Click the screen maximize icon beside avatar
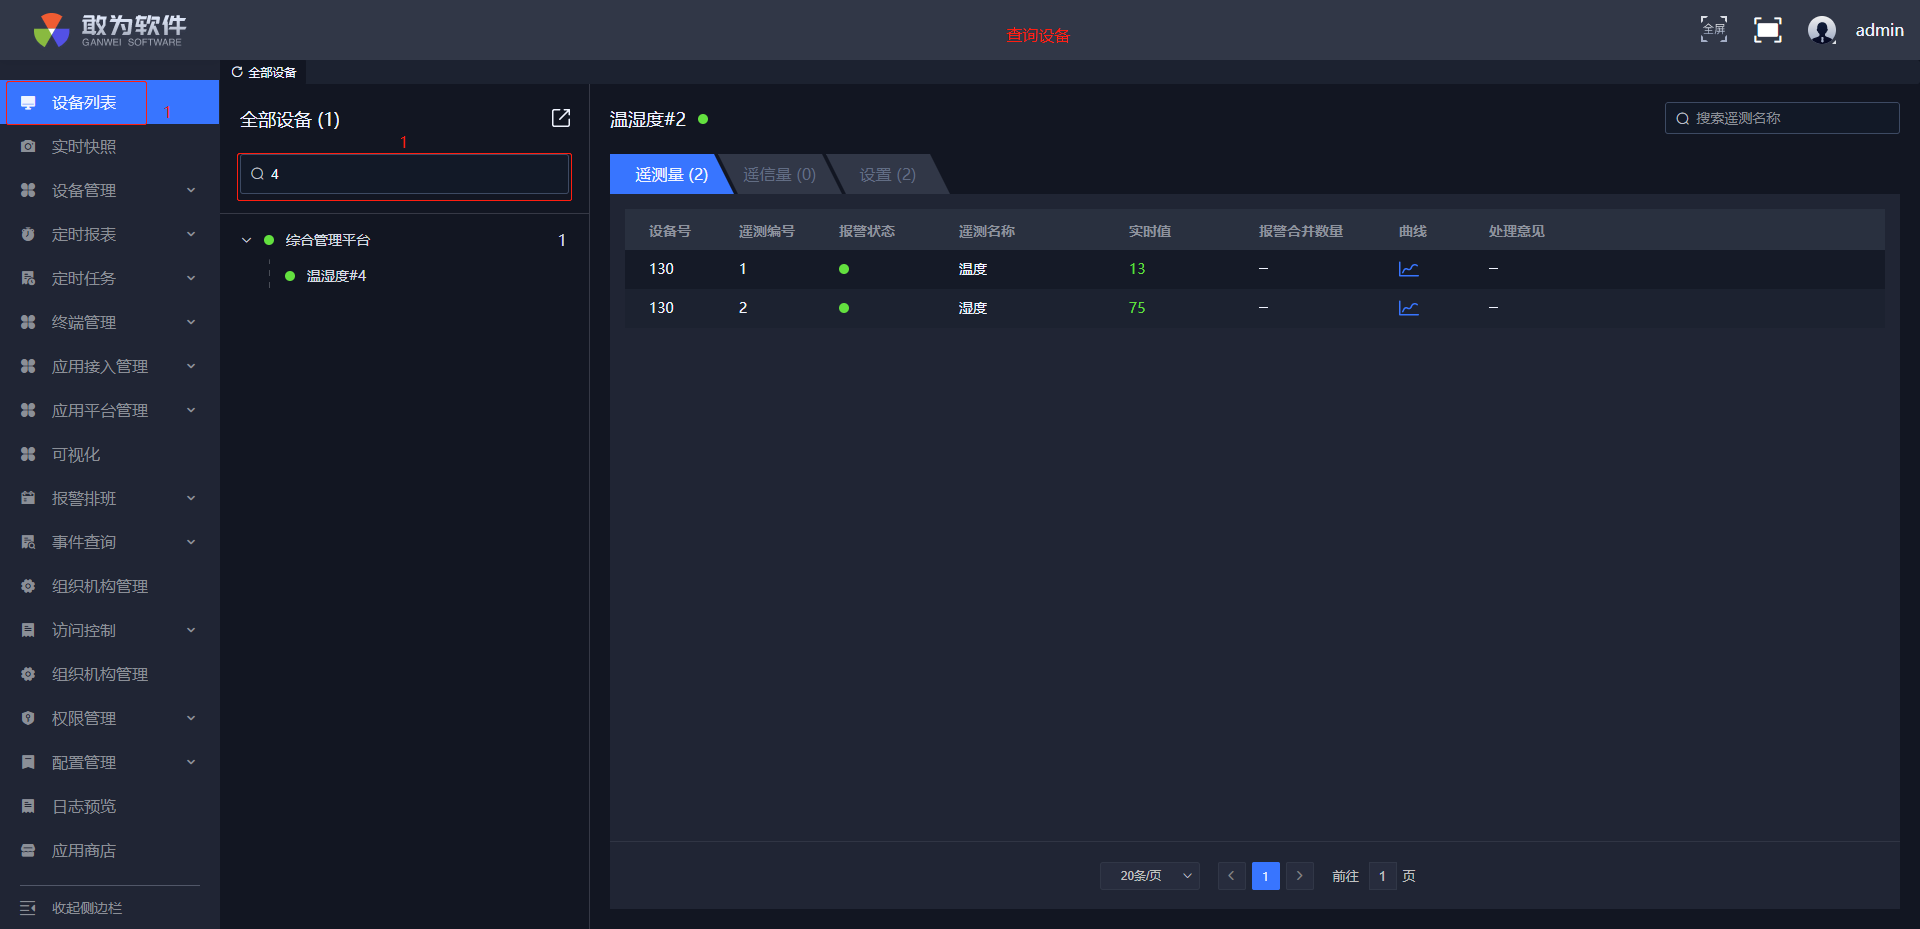Screen dimensions: 1920x929 pyautogui.click(x=1767, y=30)
